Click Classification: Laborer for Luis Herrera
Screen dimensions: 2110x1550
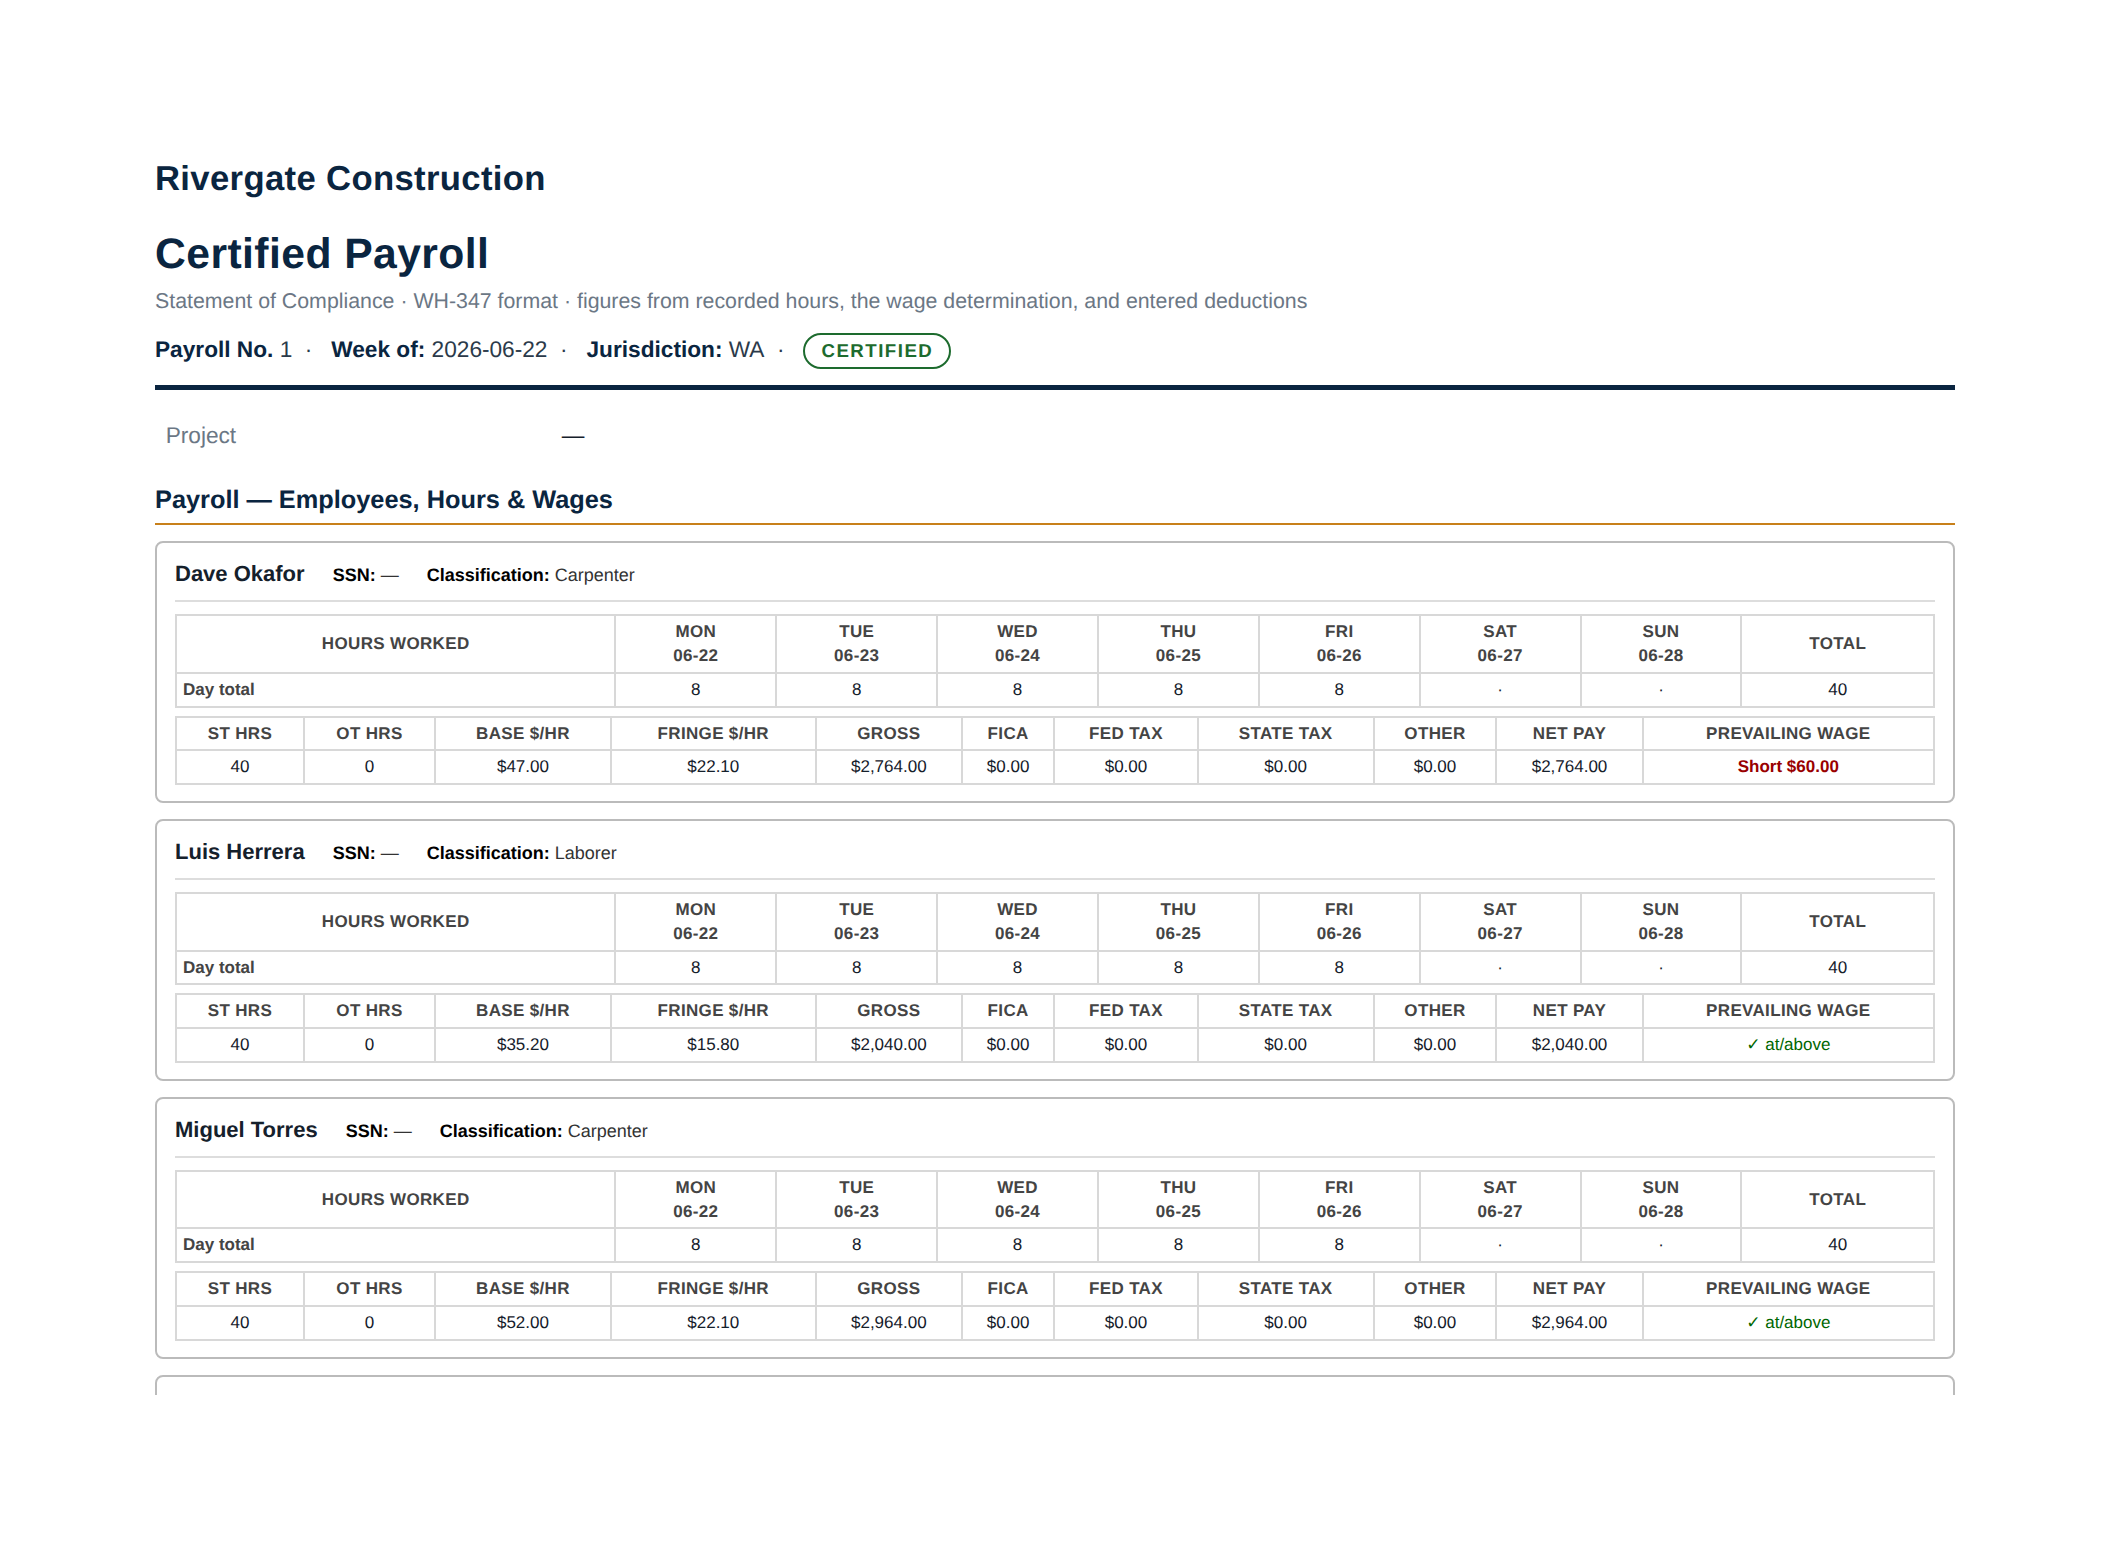pos(521,853)
